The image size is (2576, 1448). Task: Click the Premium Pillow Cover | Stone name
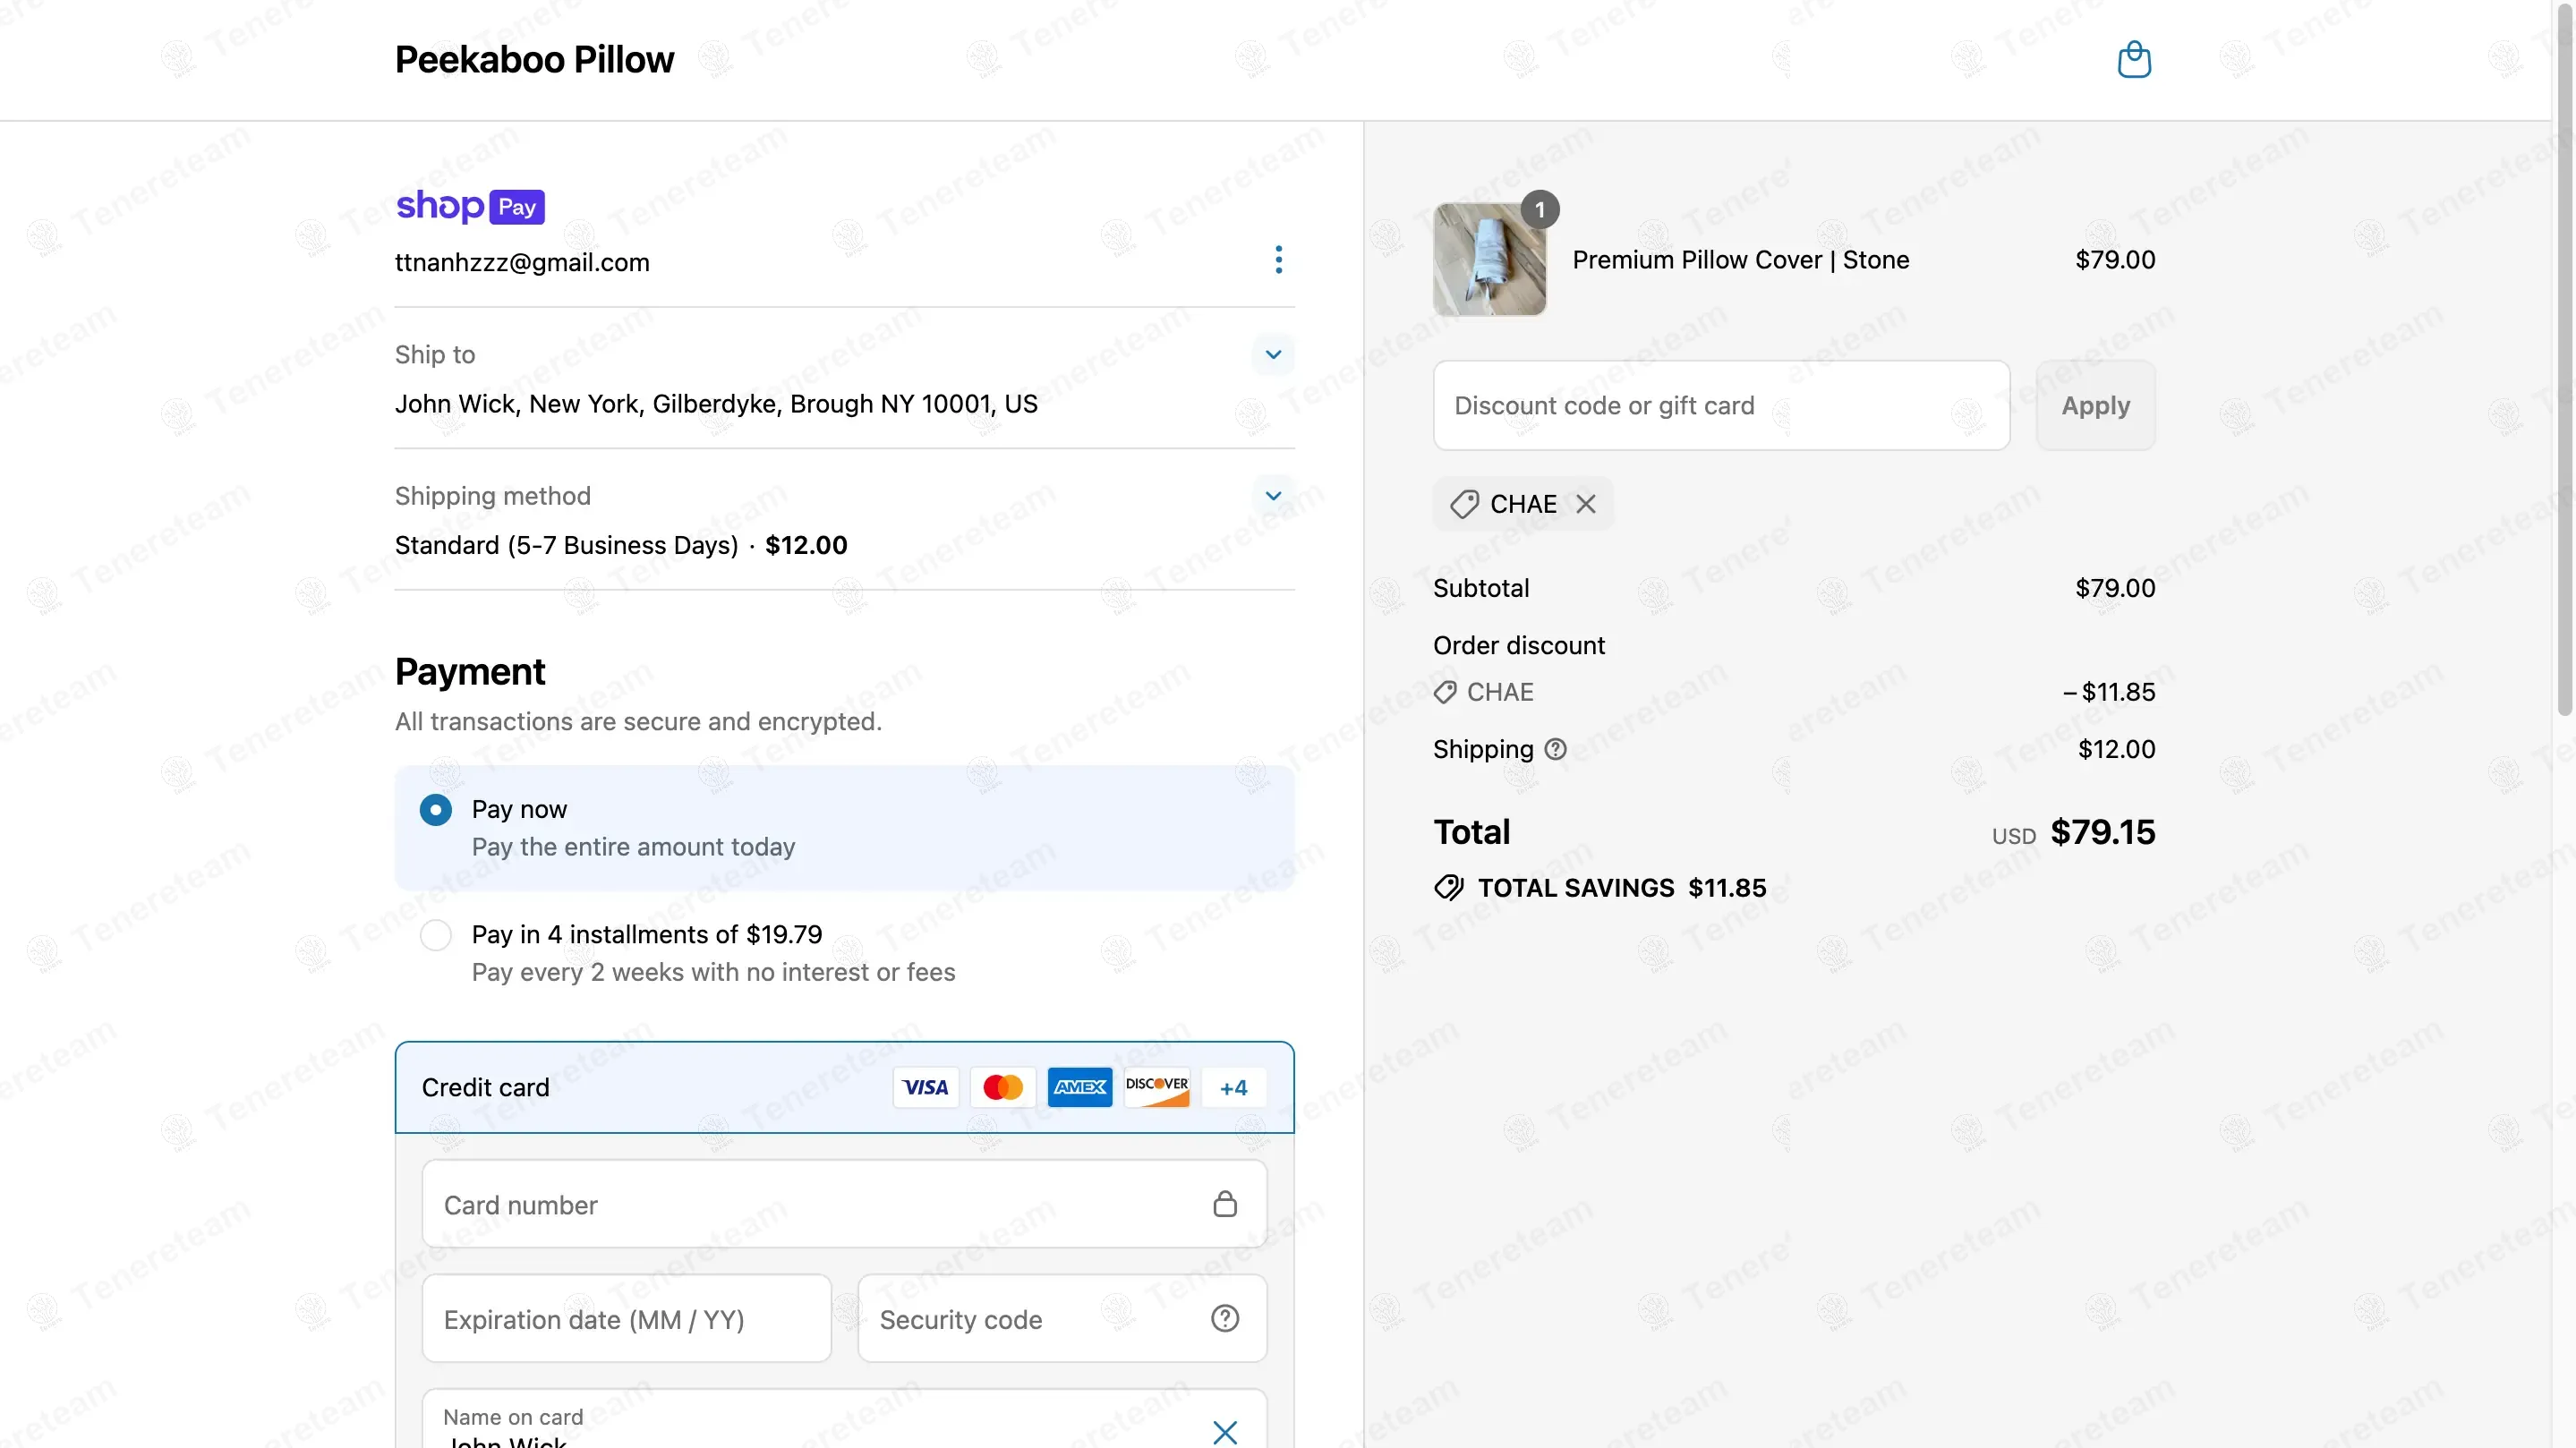coord(1740,260)
